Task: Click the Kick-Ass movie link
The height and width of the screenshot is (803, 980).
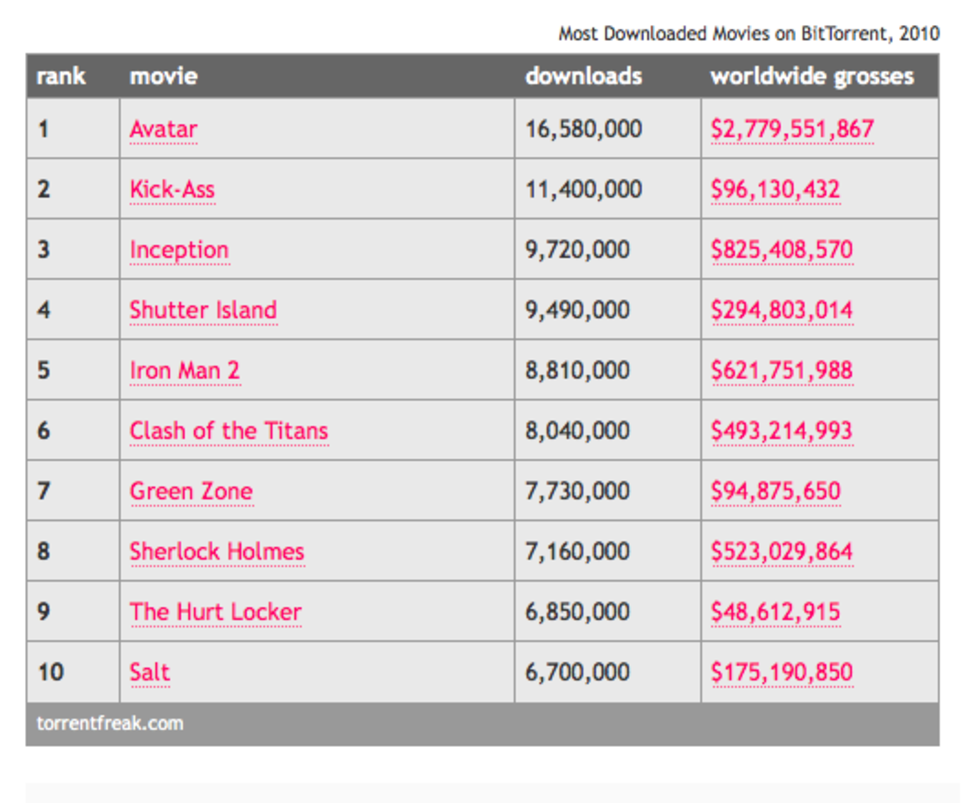Action: click(172, 189)
